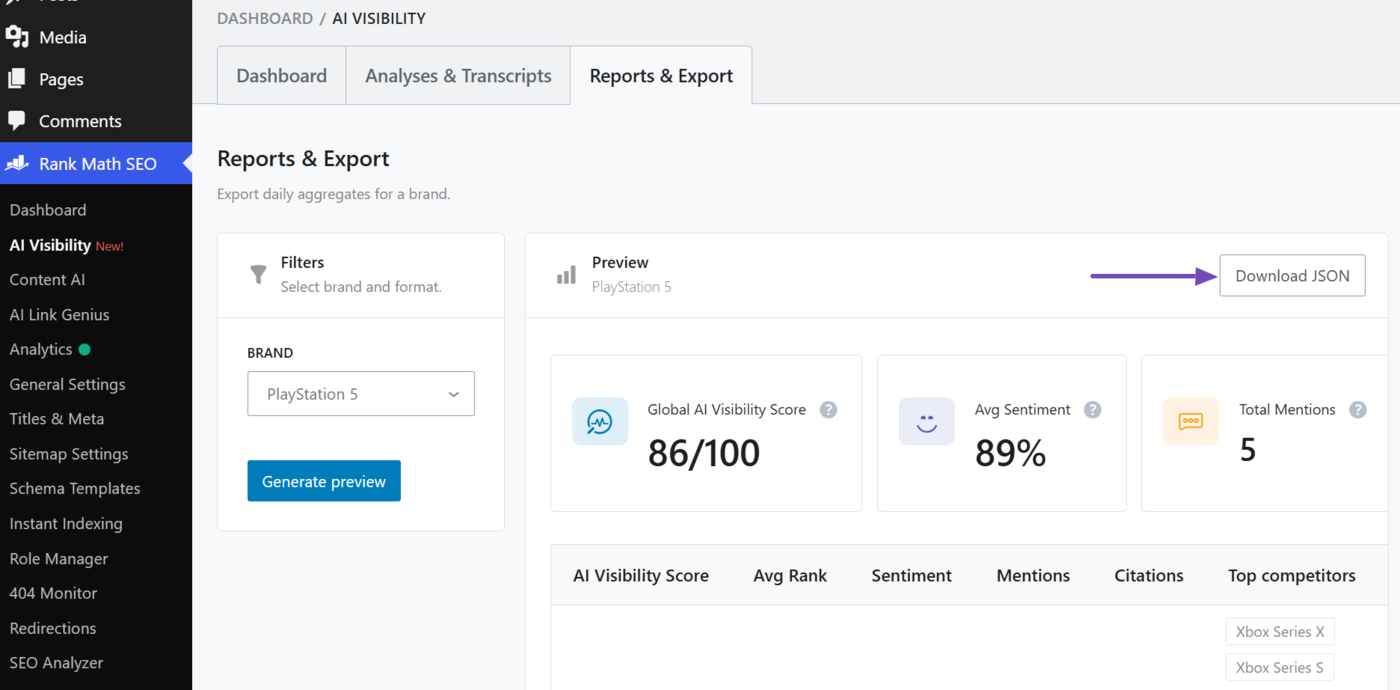Open Rank Math SEO menu
Image resolution: width=1400 pixels, height=690 pixels.
(96, 163)
